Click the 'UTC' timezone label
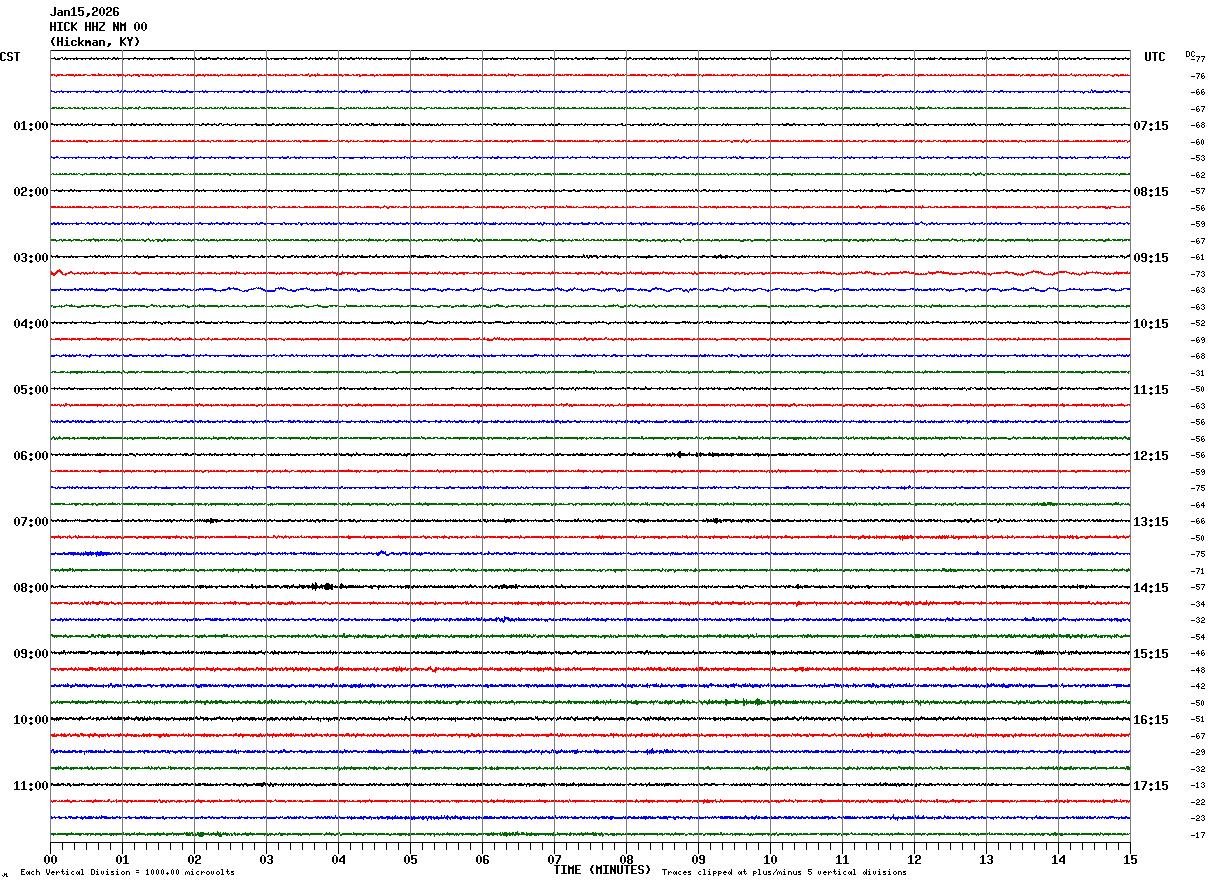 coord(1155,57)
